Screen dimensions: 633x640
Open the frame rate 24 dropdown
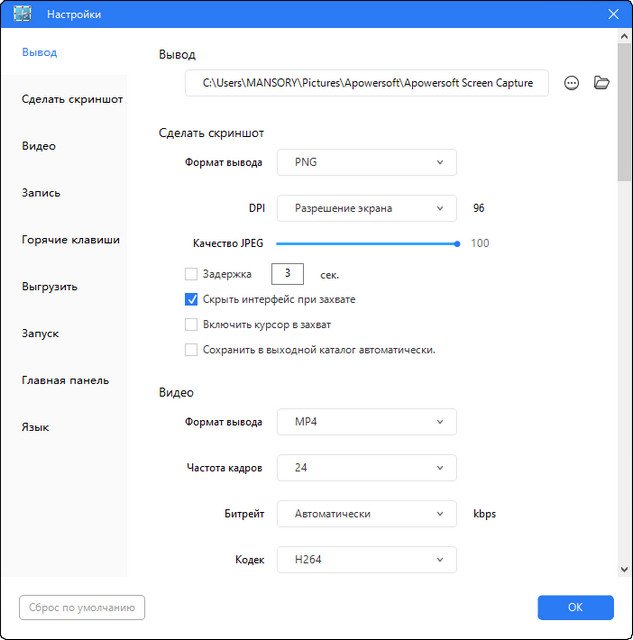click(x=366, y=467)
